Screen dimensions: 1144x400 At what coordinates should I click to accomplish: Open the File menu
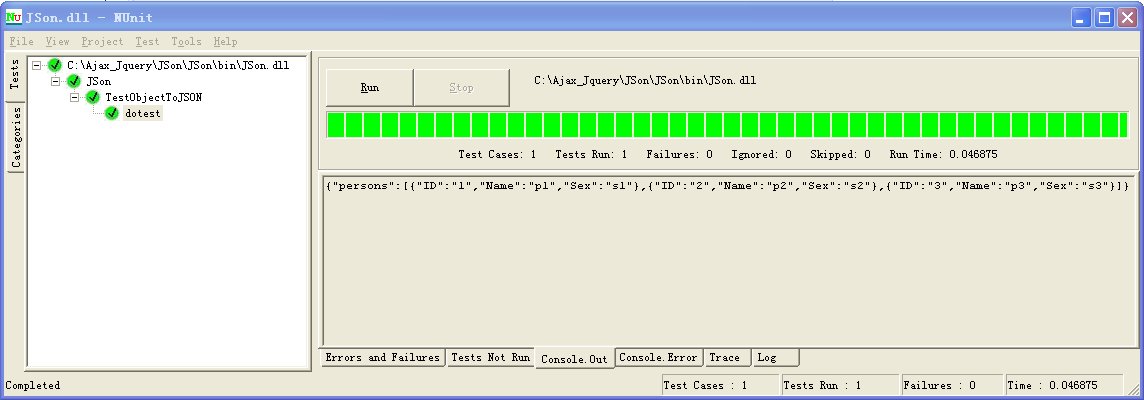tap(21, 42)
